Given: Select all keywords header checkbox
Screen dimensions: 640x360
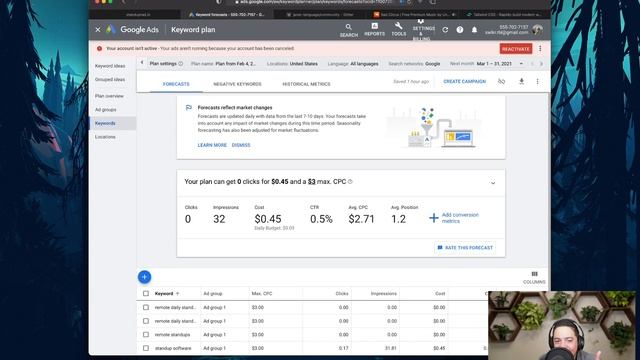Looking at the screenshot, I should tap(146, 293).
